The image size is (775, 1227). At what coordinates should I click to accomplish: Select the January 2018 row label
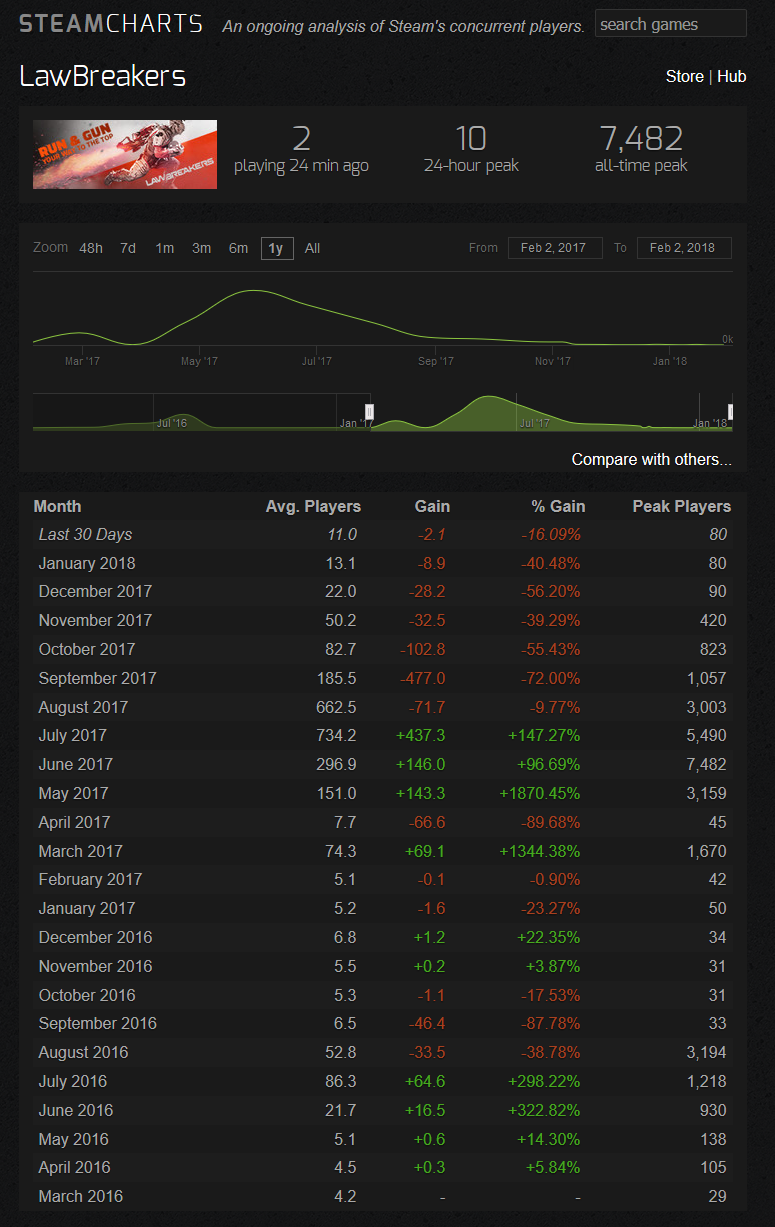[87, 564]
